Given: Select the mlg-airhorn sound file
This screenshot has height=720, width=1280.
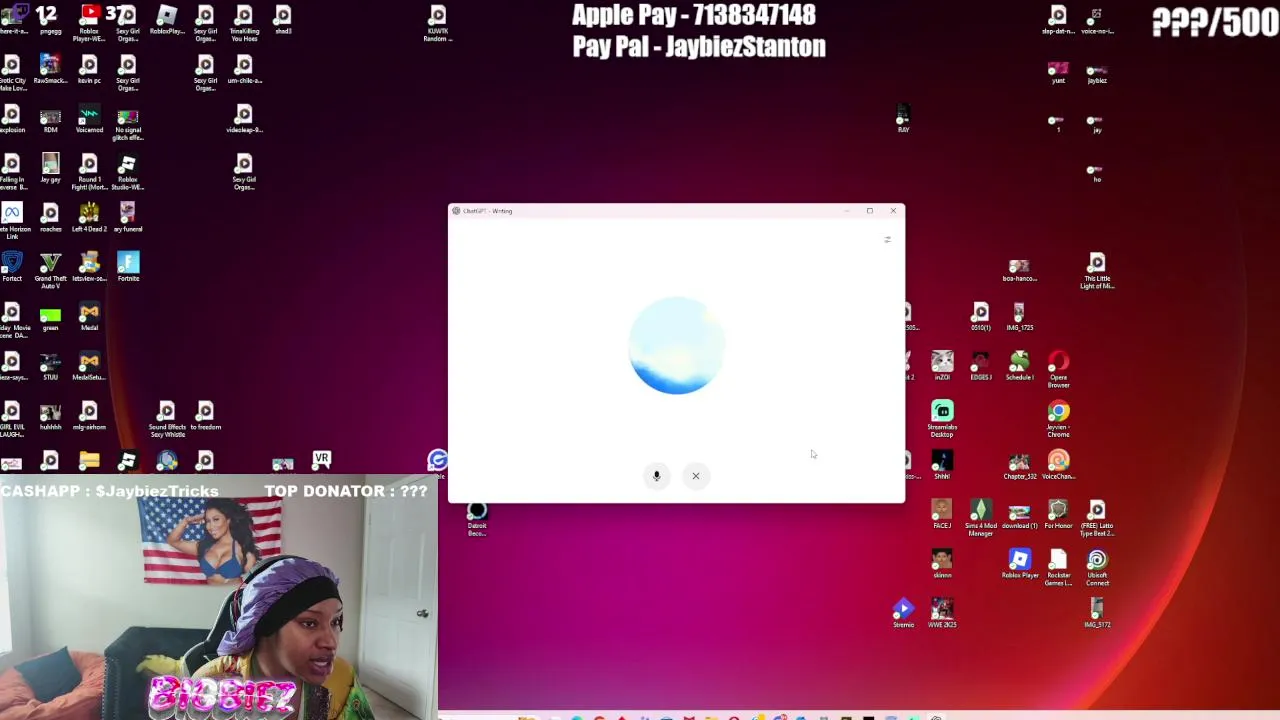Looking at the screenshot, I should click(x=89, y=415).
